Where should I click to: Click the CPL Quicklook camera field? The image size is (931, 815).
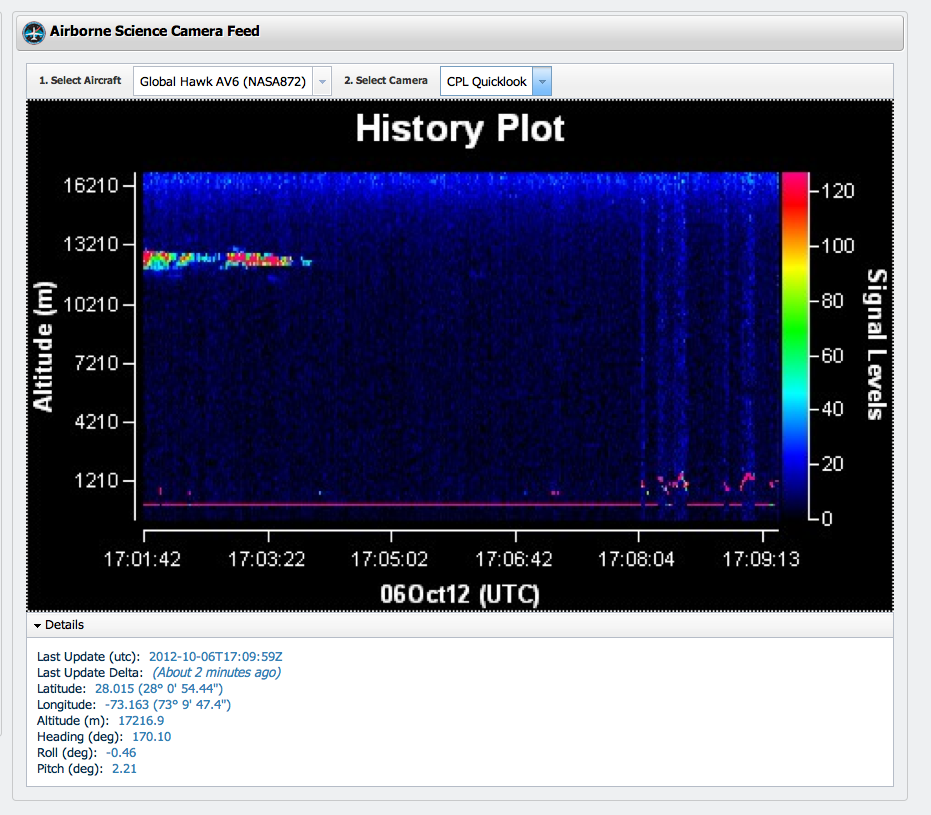click(486, 82)
